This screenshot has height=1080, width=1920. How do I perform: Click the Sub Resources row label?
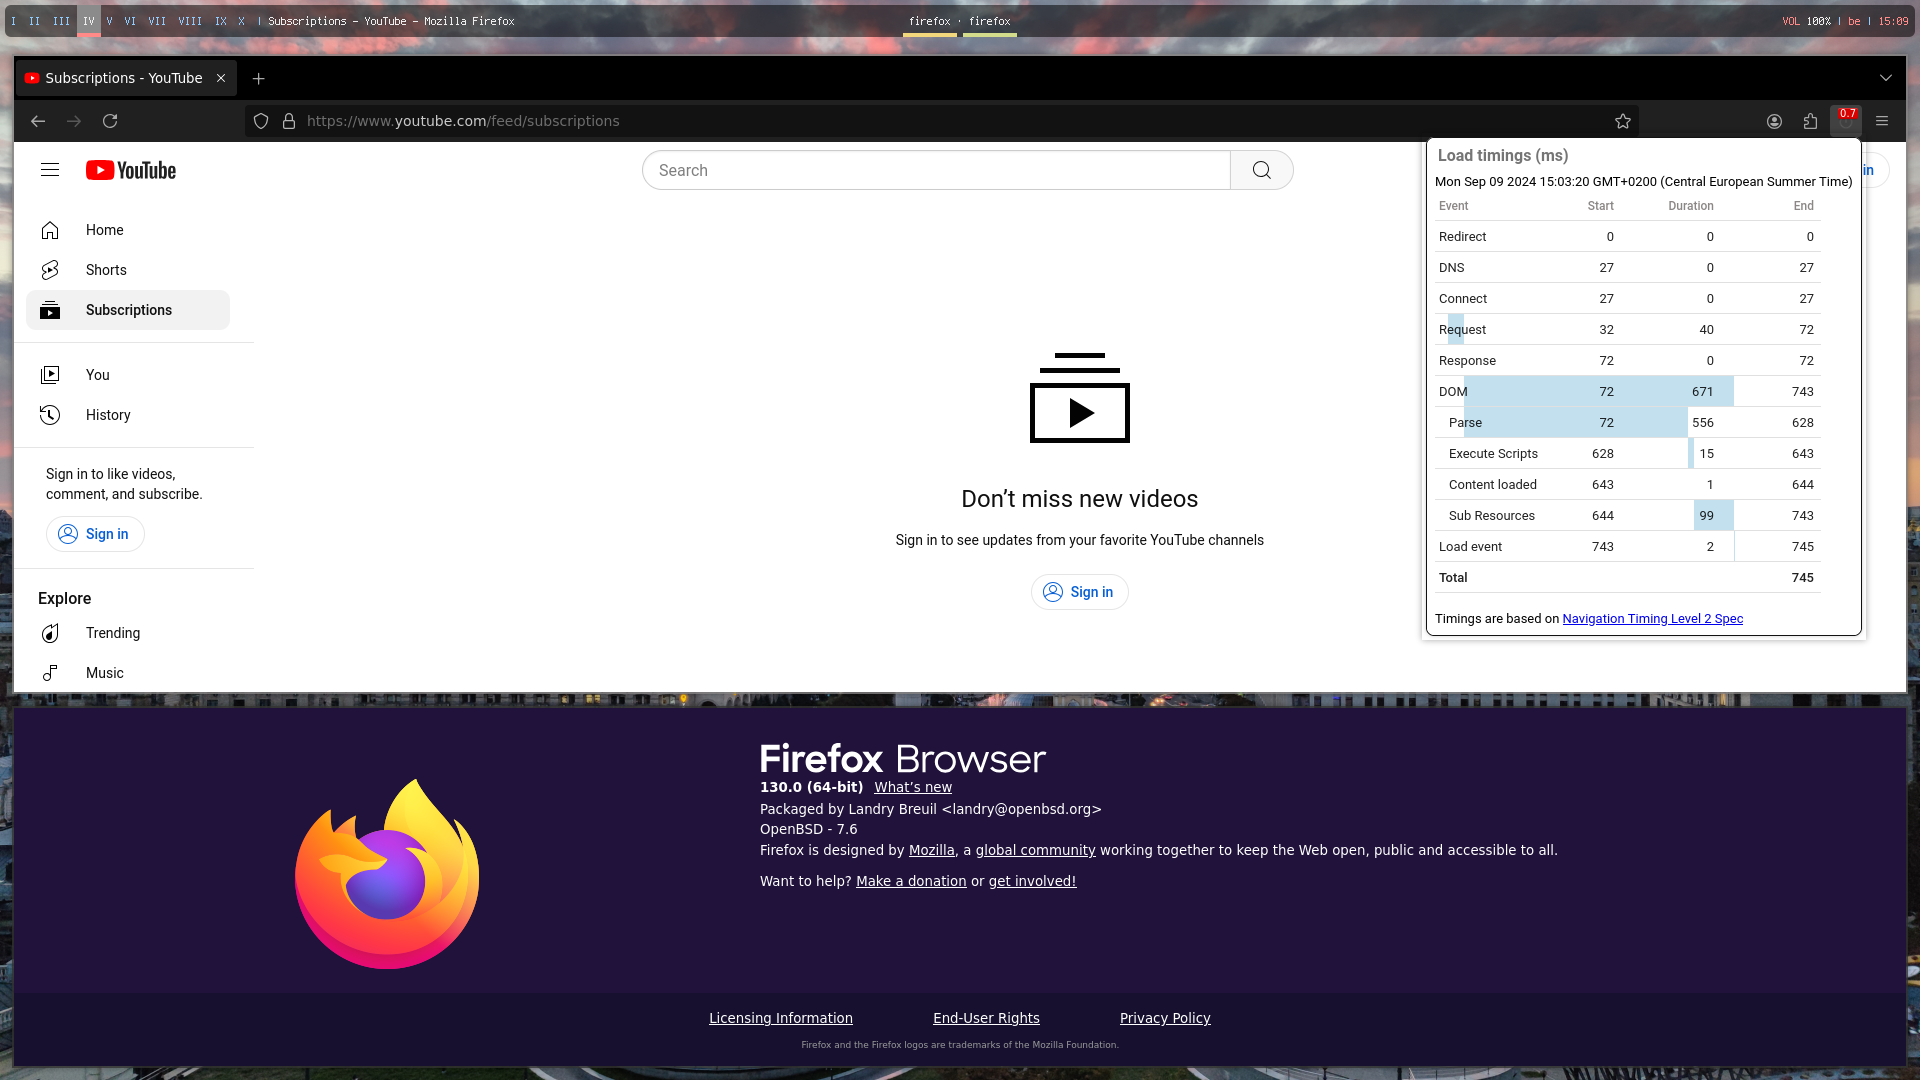1491,516
